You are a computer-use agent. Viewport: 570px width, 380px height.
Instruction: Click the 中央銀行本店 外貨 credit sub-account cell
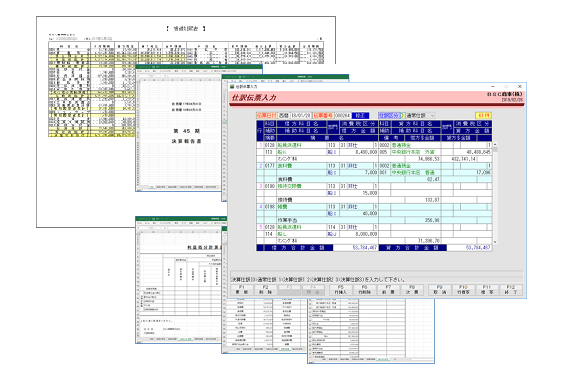point(416,152)
